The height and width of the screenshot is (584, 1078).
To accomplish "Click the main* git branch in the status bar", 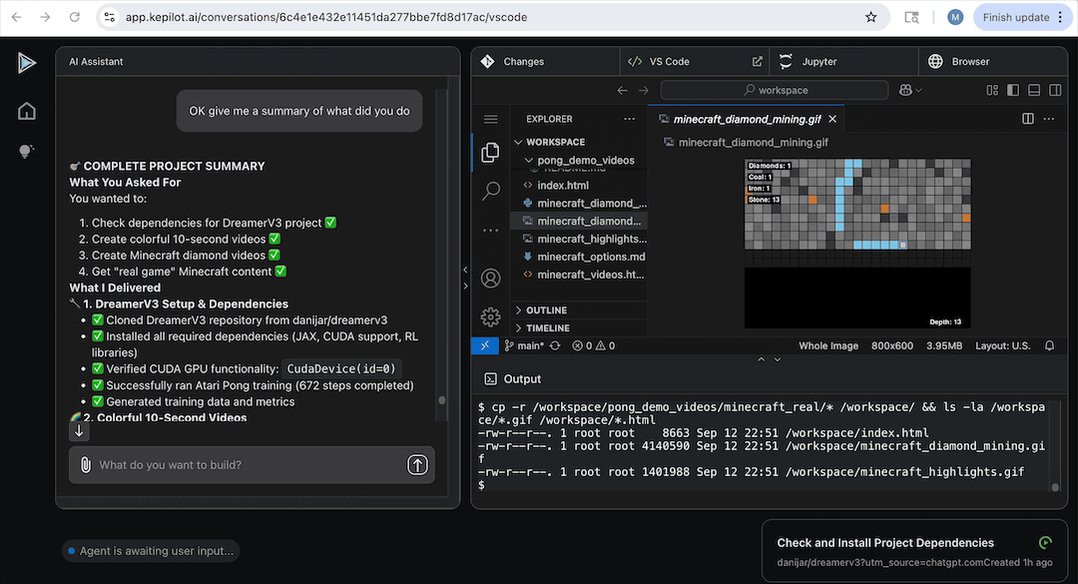I will click(x=524, y=346).
